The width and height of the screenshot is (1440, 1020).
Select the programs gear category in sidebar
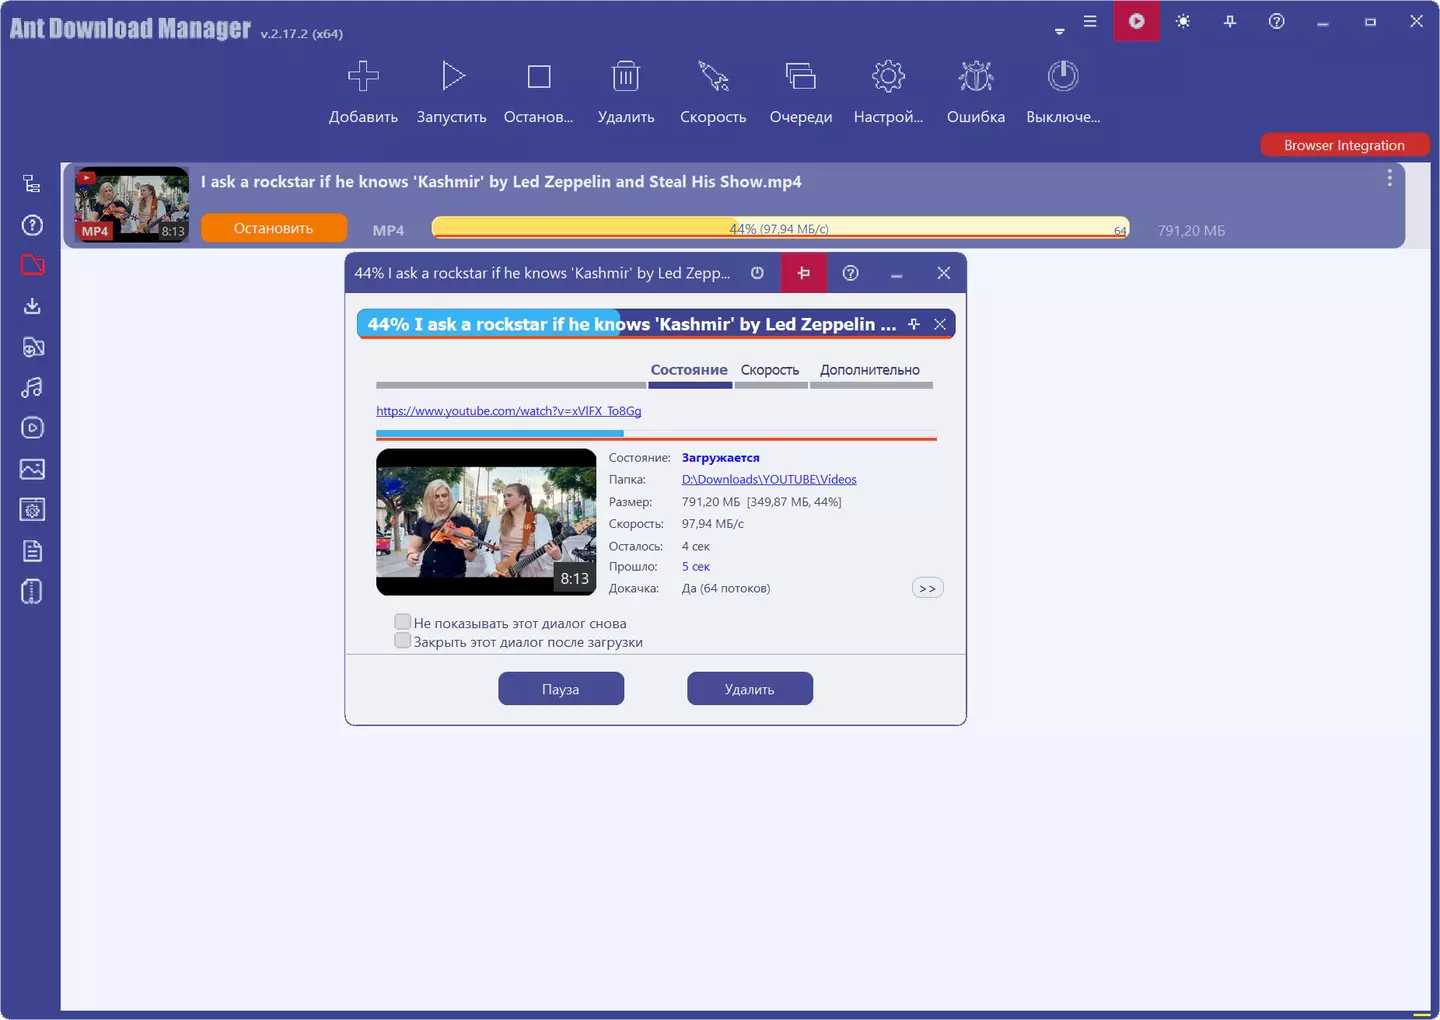click(x=32, y=510)
